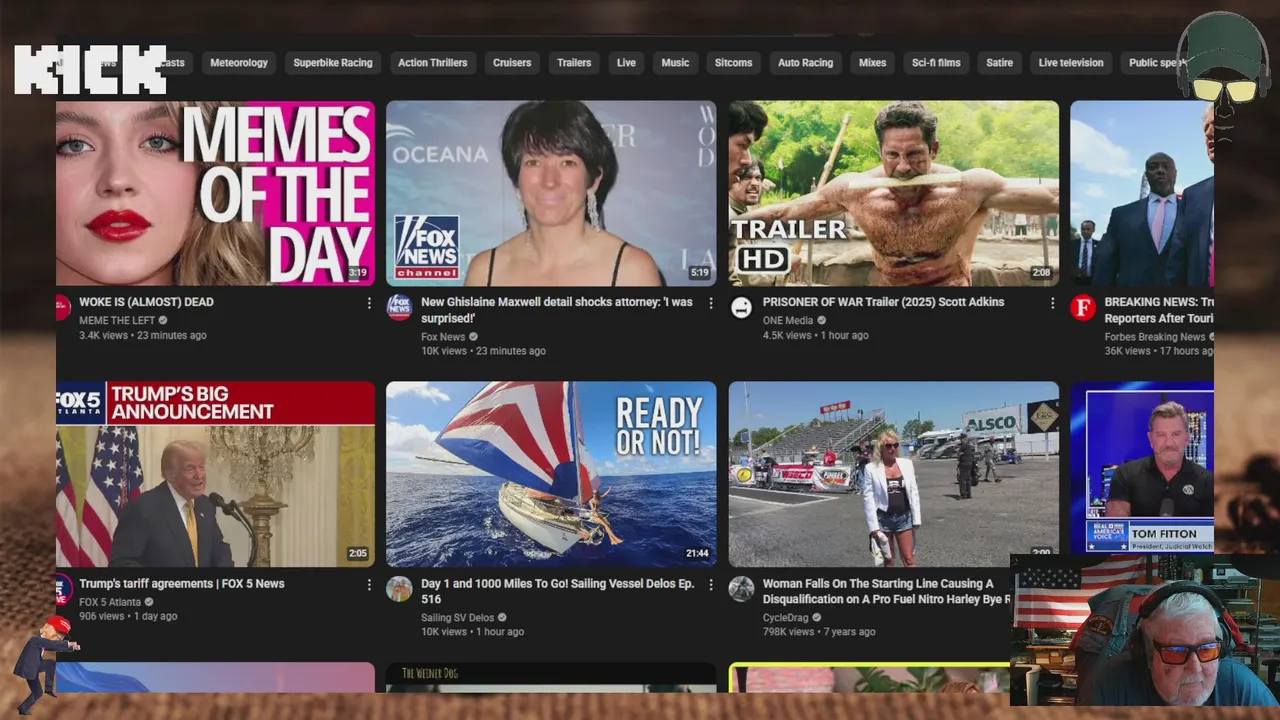This screenshot has height=720, width=1280.
Task: Click the '798K views • 7 years ago' text
Action: point(819,632)
